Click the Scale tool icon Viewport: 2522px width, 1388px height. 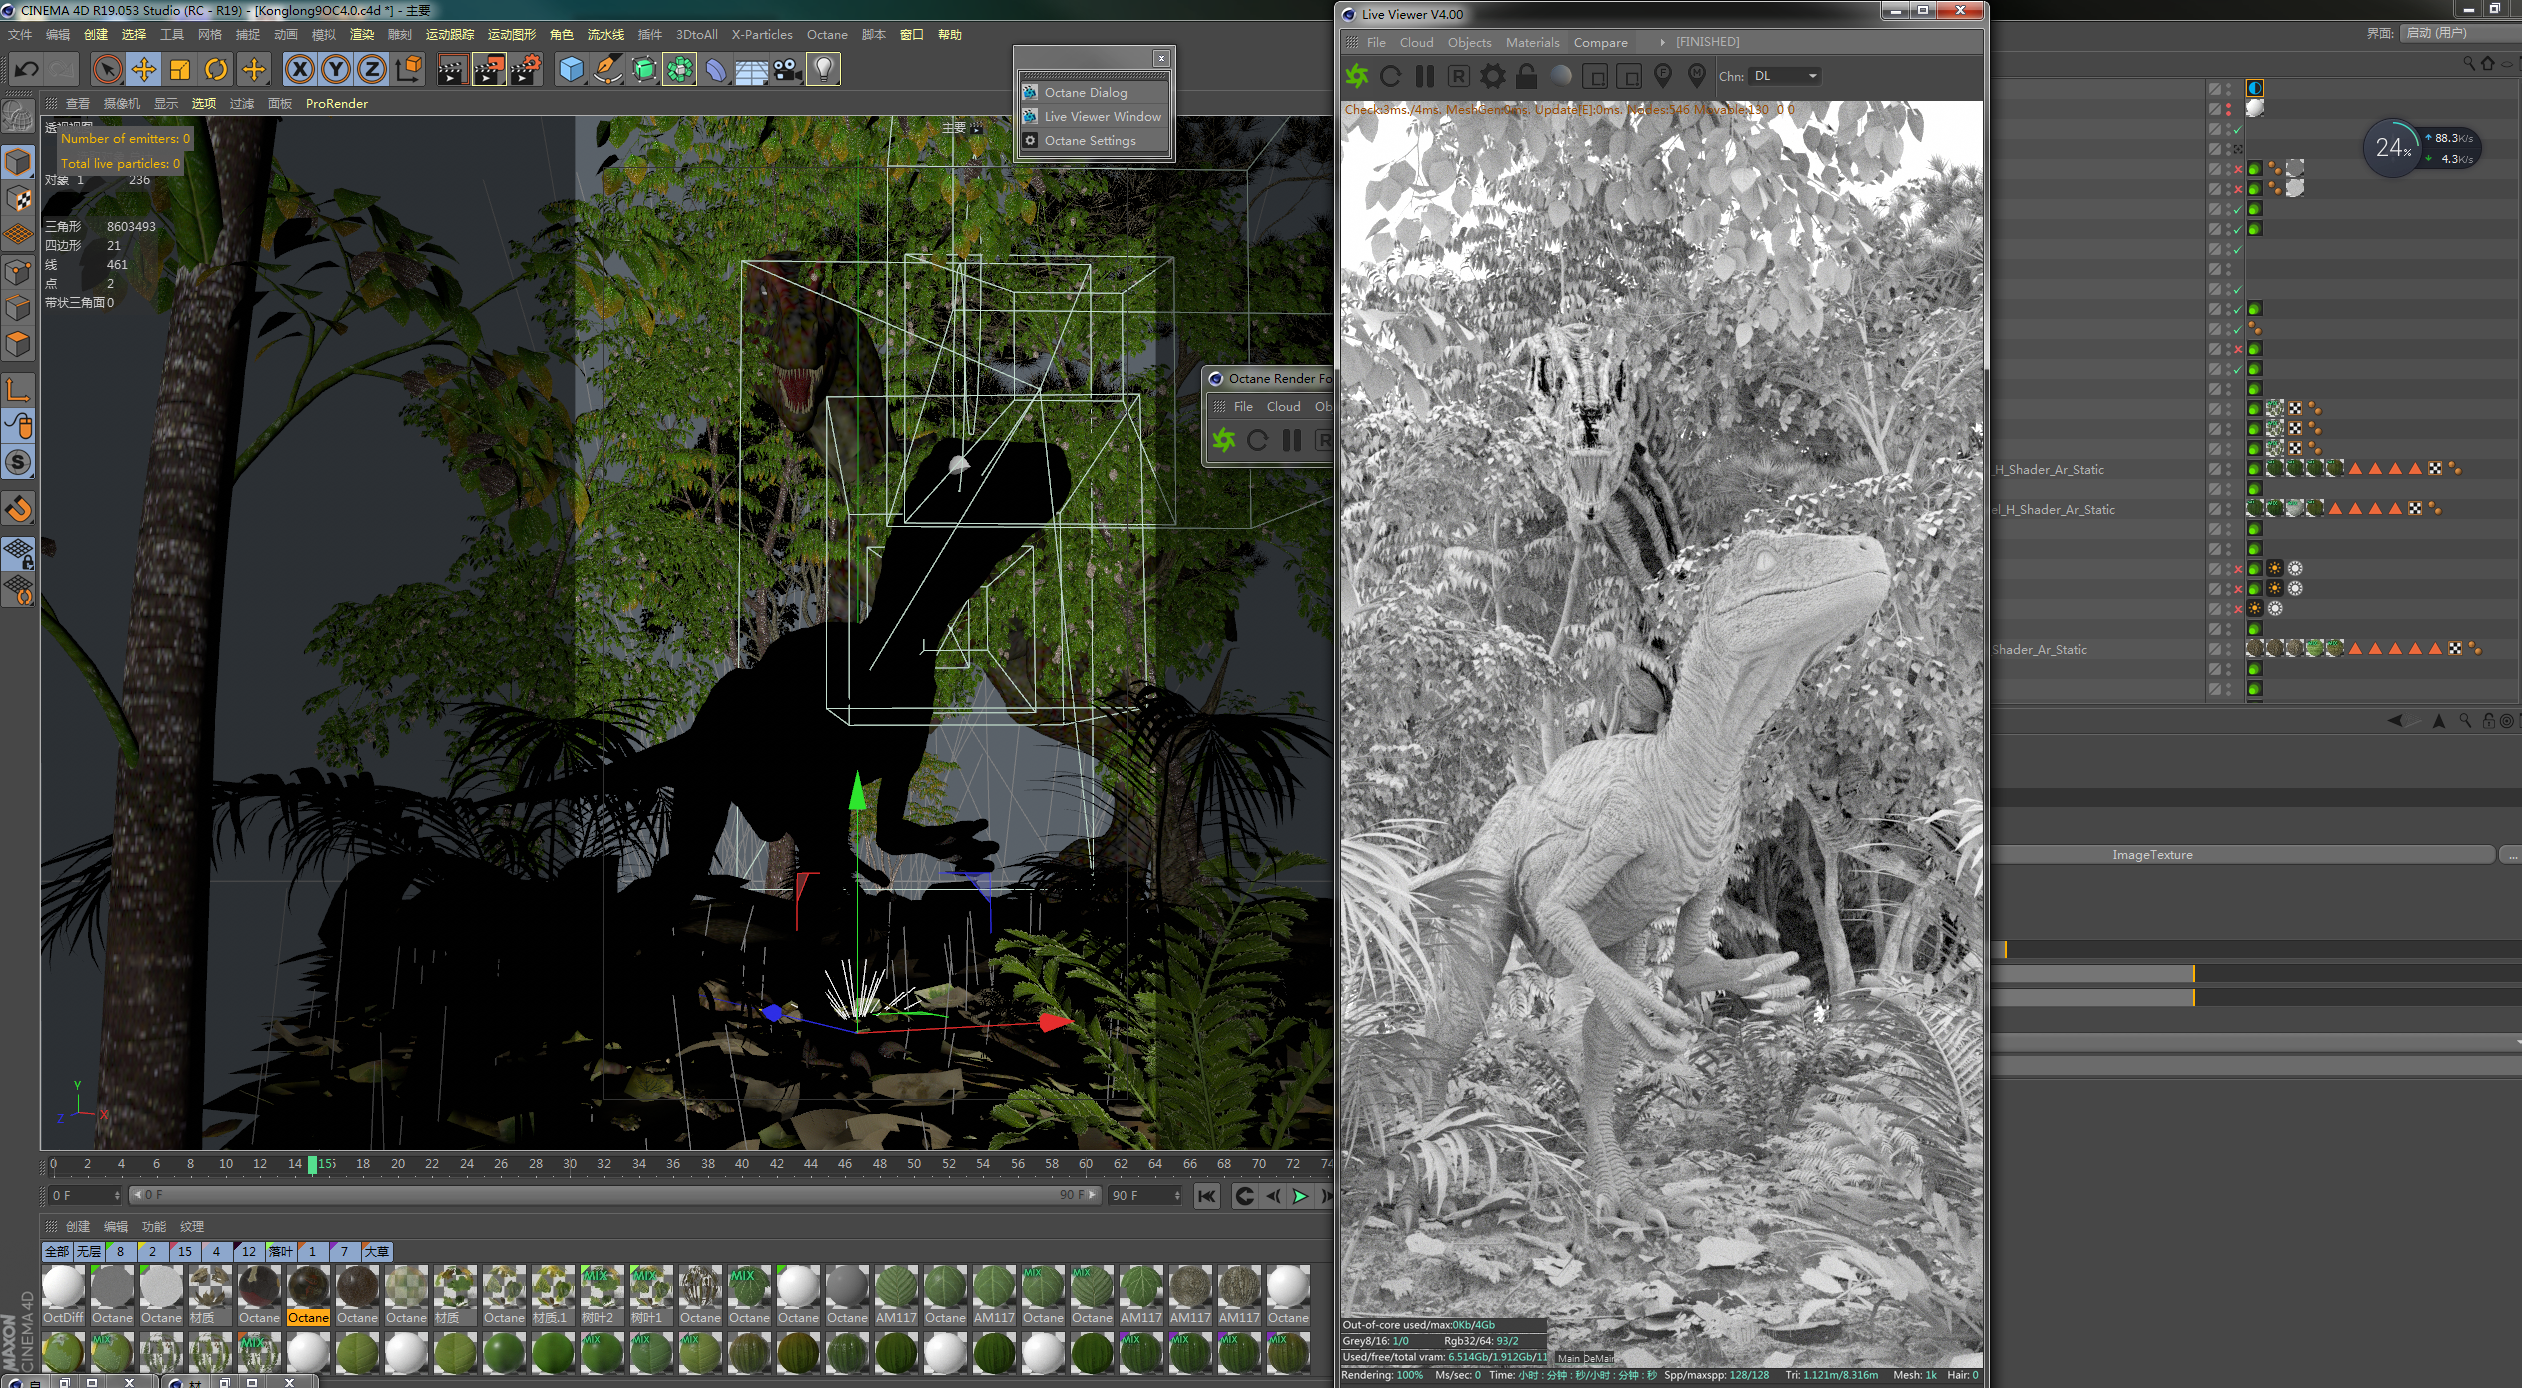click(x=180, y=70)
